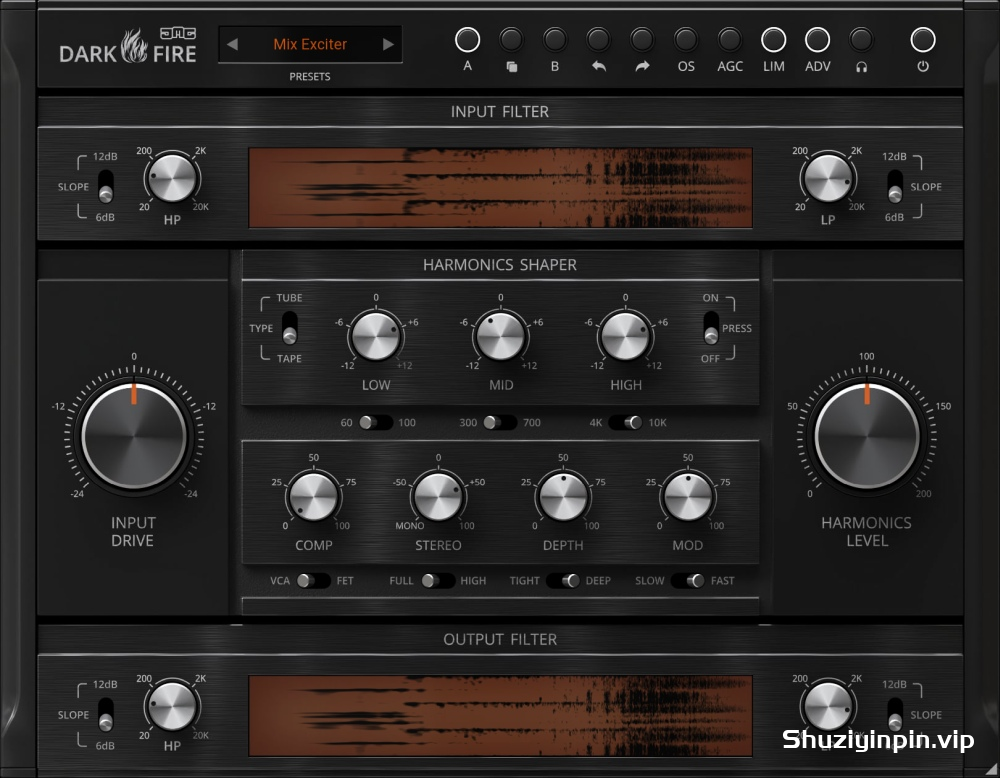Toggle the plugin power bypass button
The image size is (1000, 778).
923,40
